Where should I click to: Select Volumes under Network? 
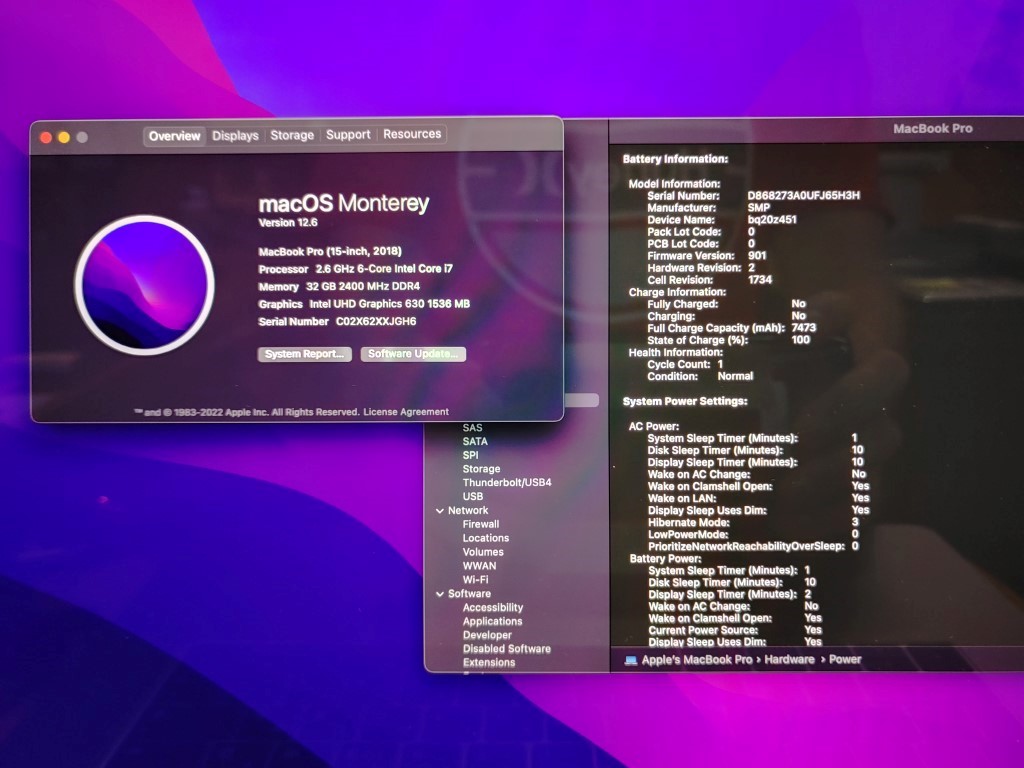(x=483, y=552)
